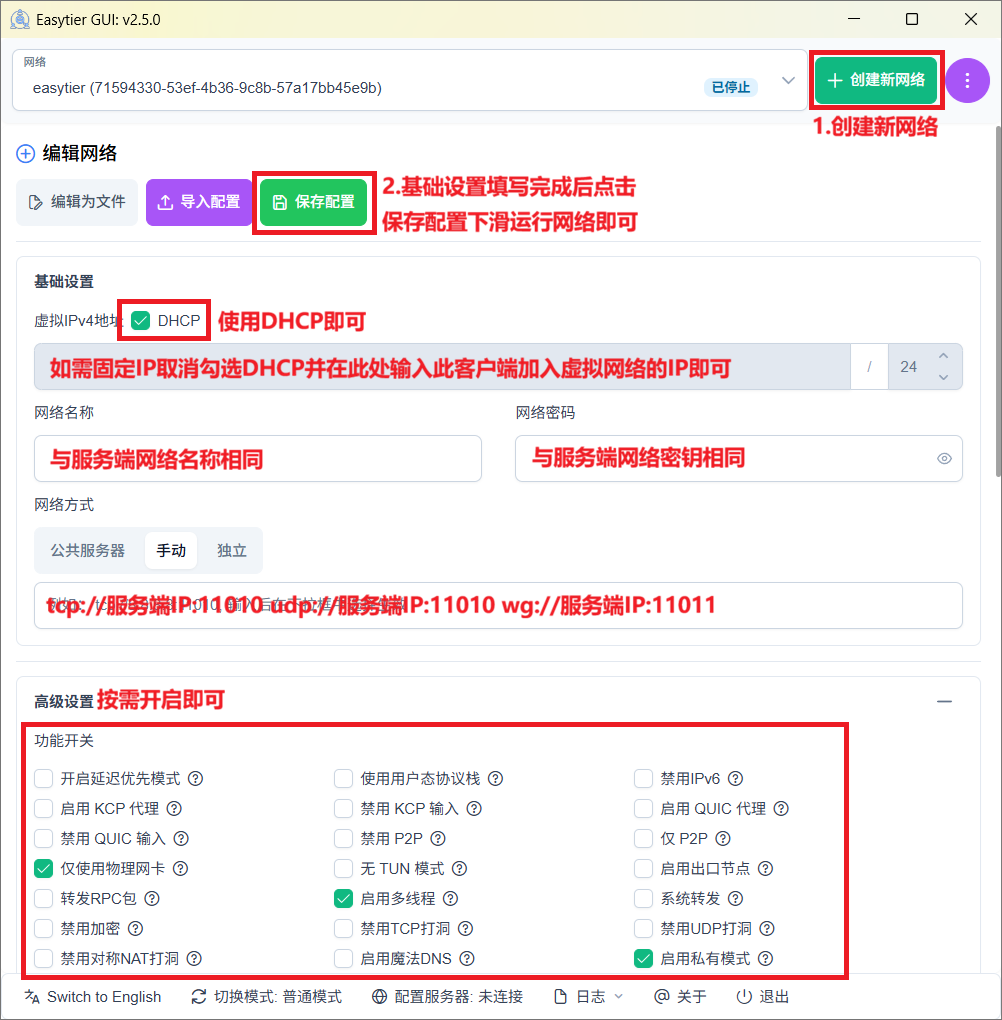Screen dimensions: 1002x1020
Task: Open help for 开启延迟优先模式
Action: coord(195,779)
